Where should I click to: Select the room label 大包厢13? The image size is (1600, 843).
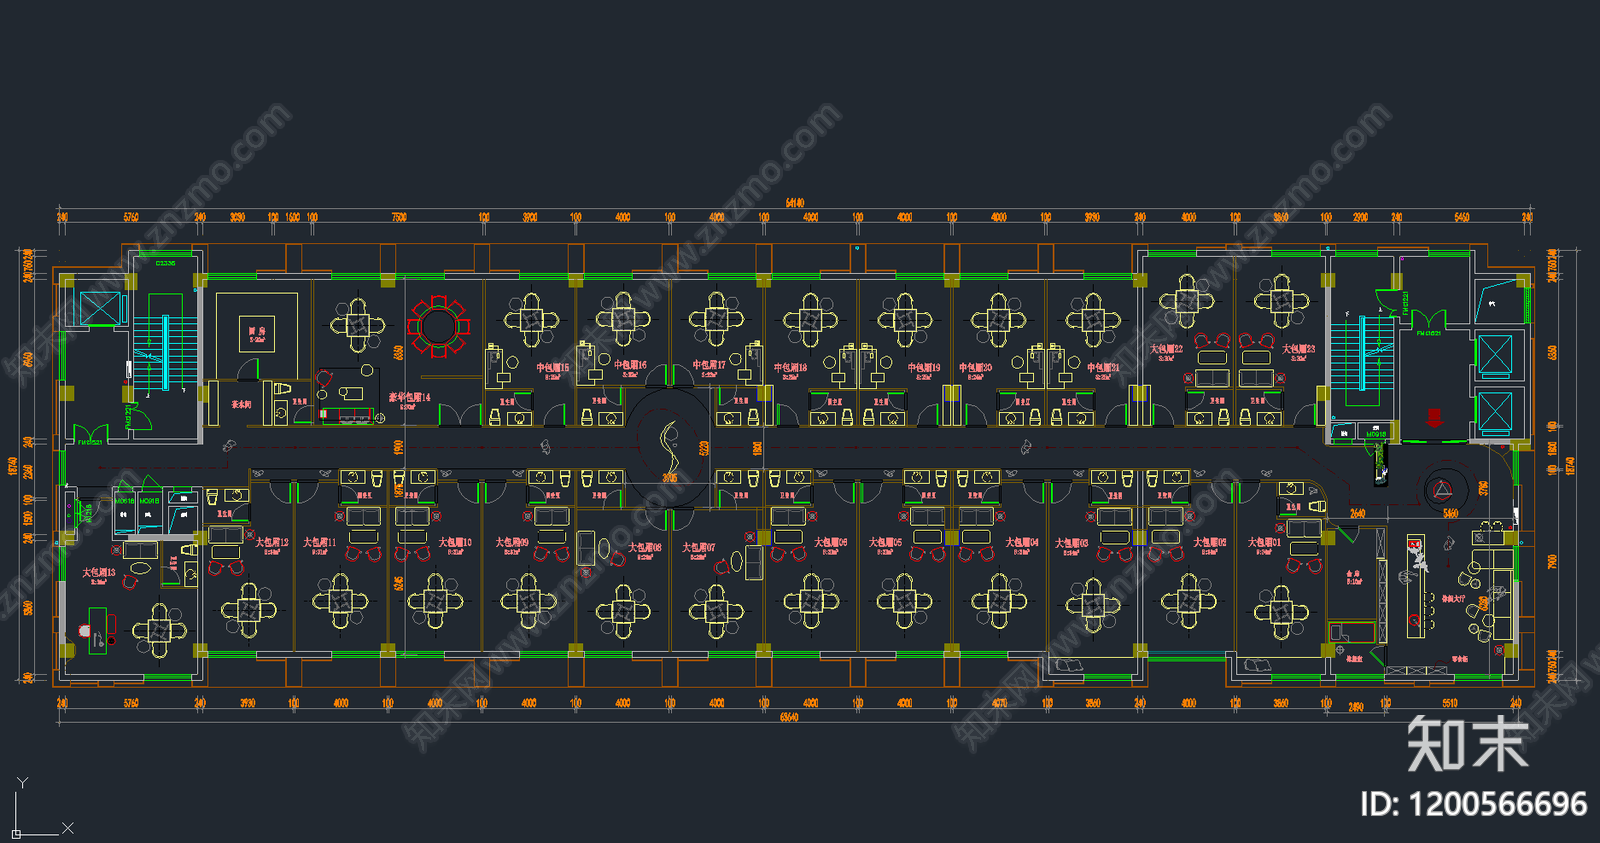(x=99, y=573)
